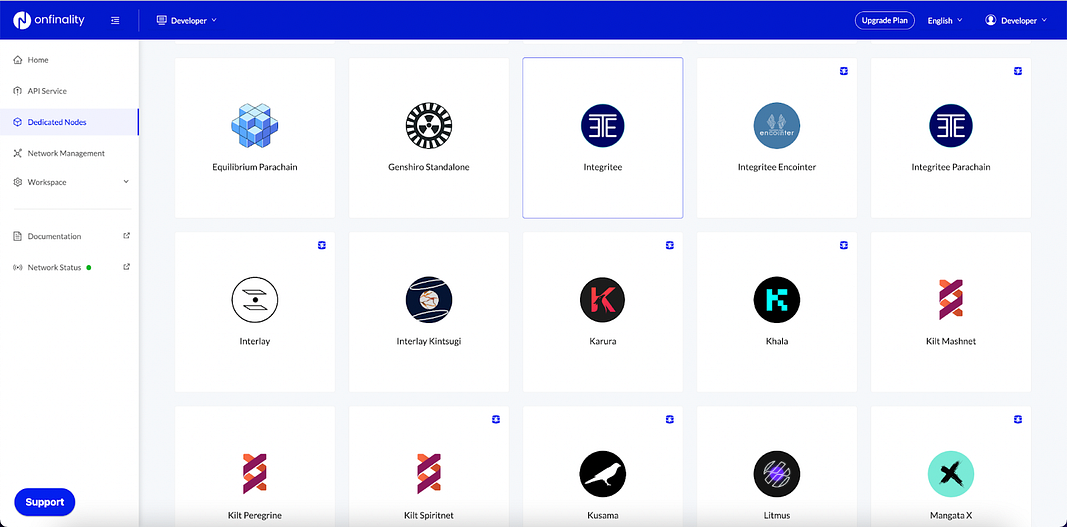Expand the Workspace sidebar section

pyautogui.click(x=69, y=182)
